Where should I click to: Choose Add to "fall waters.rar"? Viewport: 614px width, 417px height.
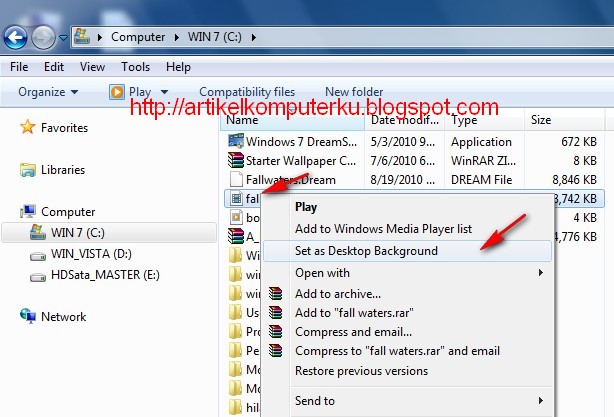pyautogui.click(x=407, y=313)
